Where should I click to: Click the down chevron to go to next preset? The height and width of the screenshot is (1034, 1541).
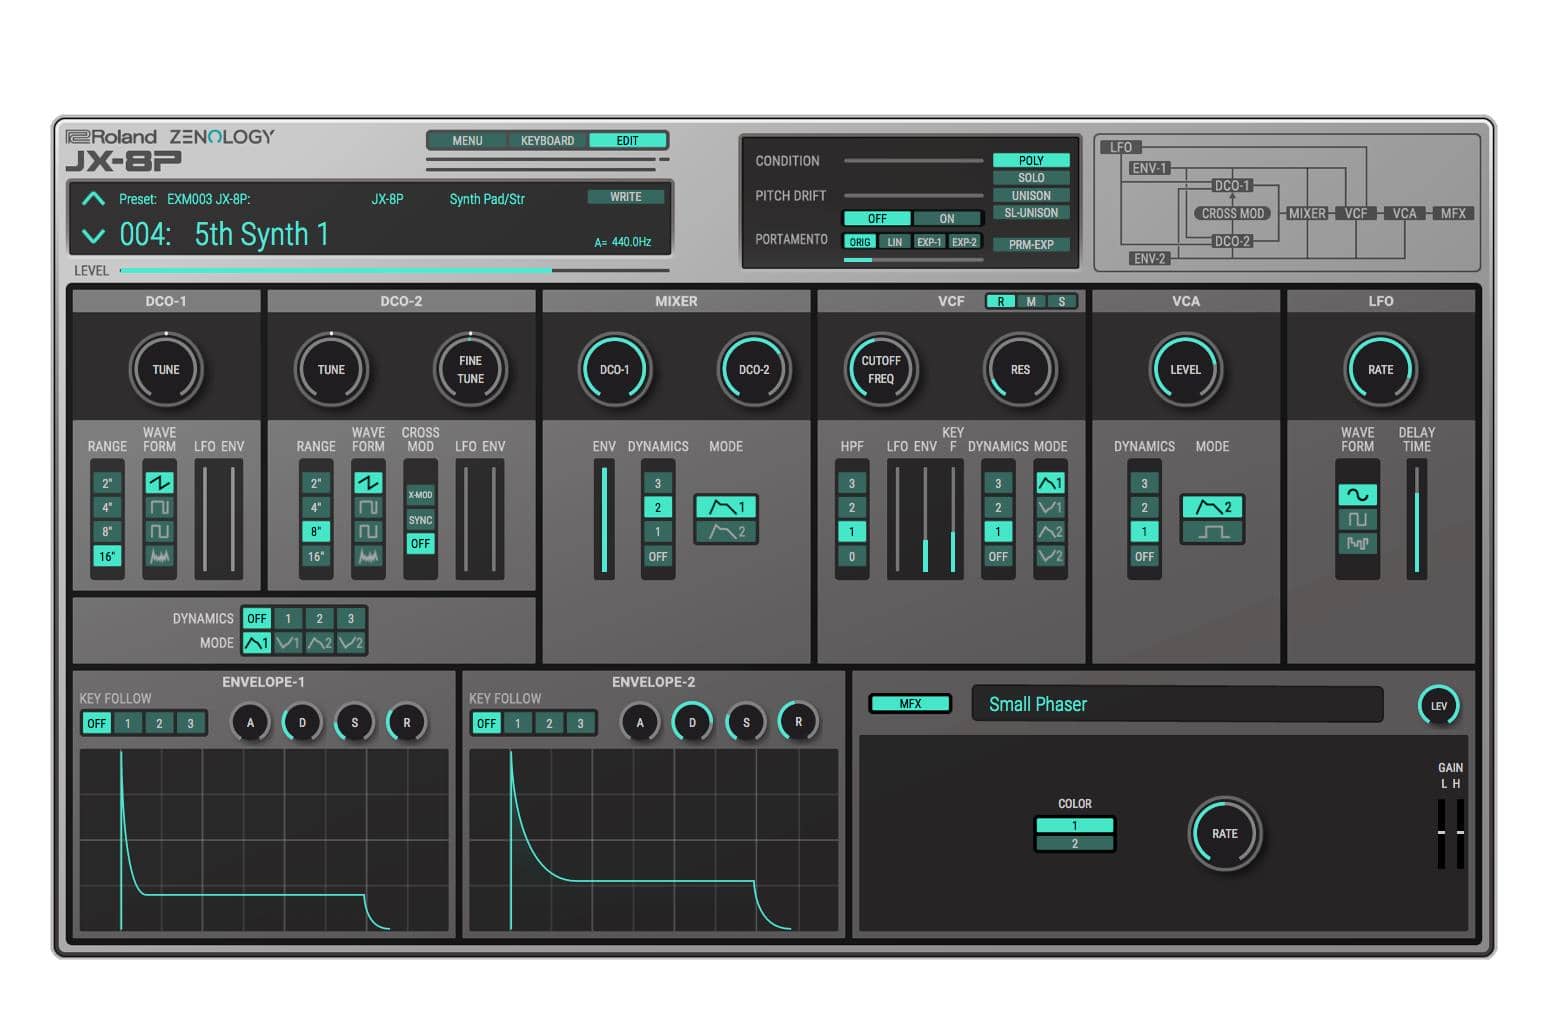coord(94,235)
